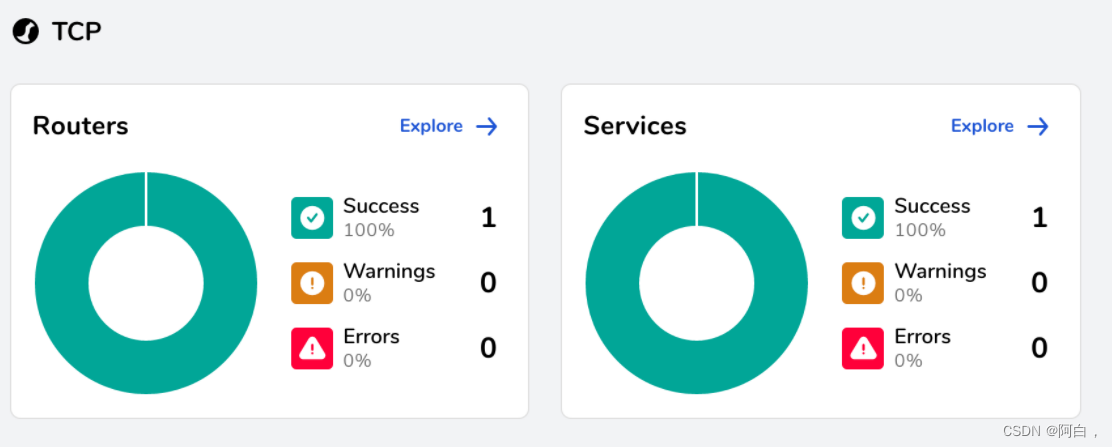Click the Routers Warnings exclamation icon
This screenshot has height=447, width=1112.
(312, 283)
